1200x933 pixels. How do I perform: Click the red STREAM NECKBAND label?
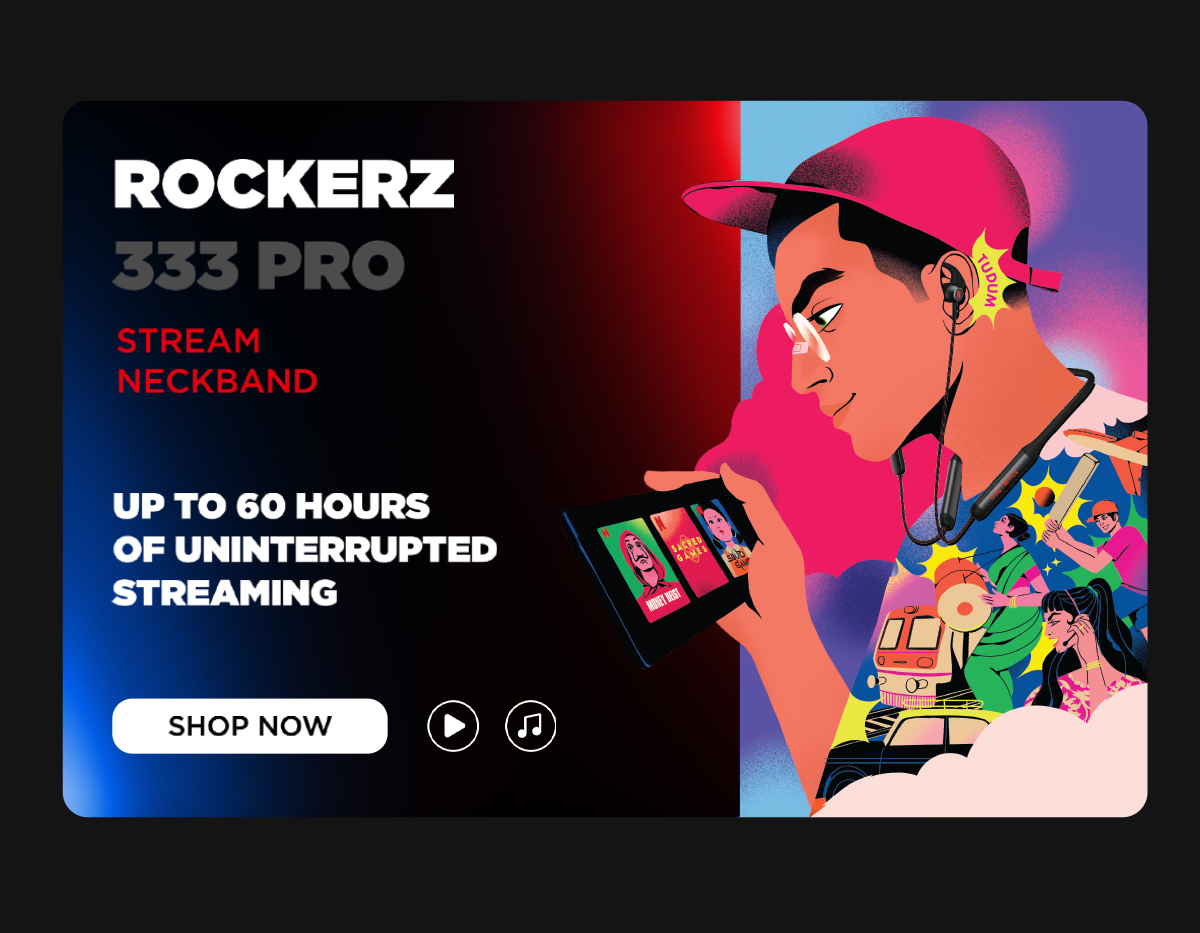coord(217,361)
